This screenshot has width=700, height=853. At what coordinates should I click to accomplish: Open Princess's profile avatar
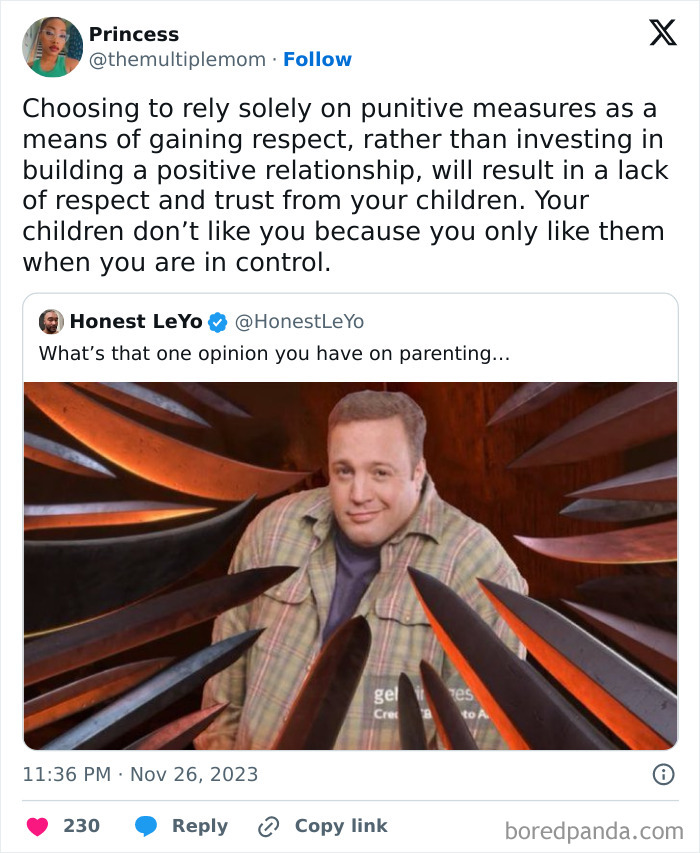(x=50, y=46)
